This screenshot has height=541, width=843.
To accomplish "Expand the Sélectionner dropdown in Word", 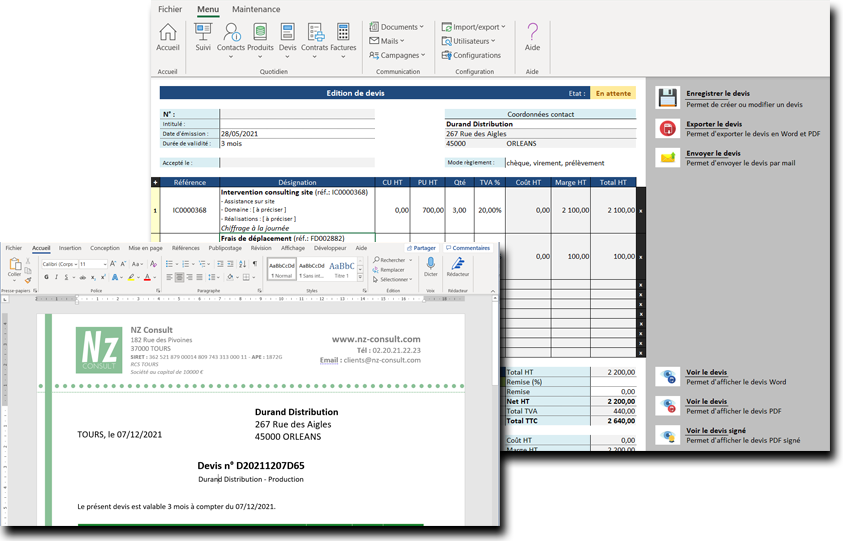I will click(x=411, y=280).
